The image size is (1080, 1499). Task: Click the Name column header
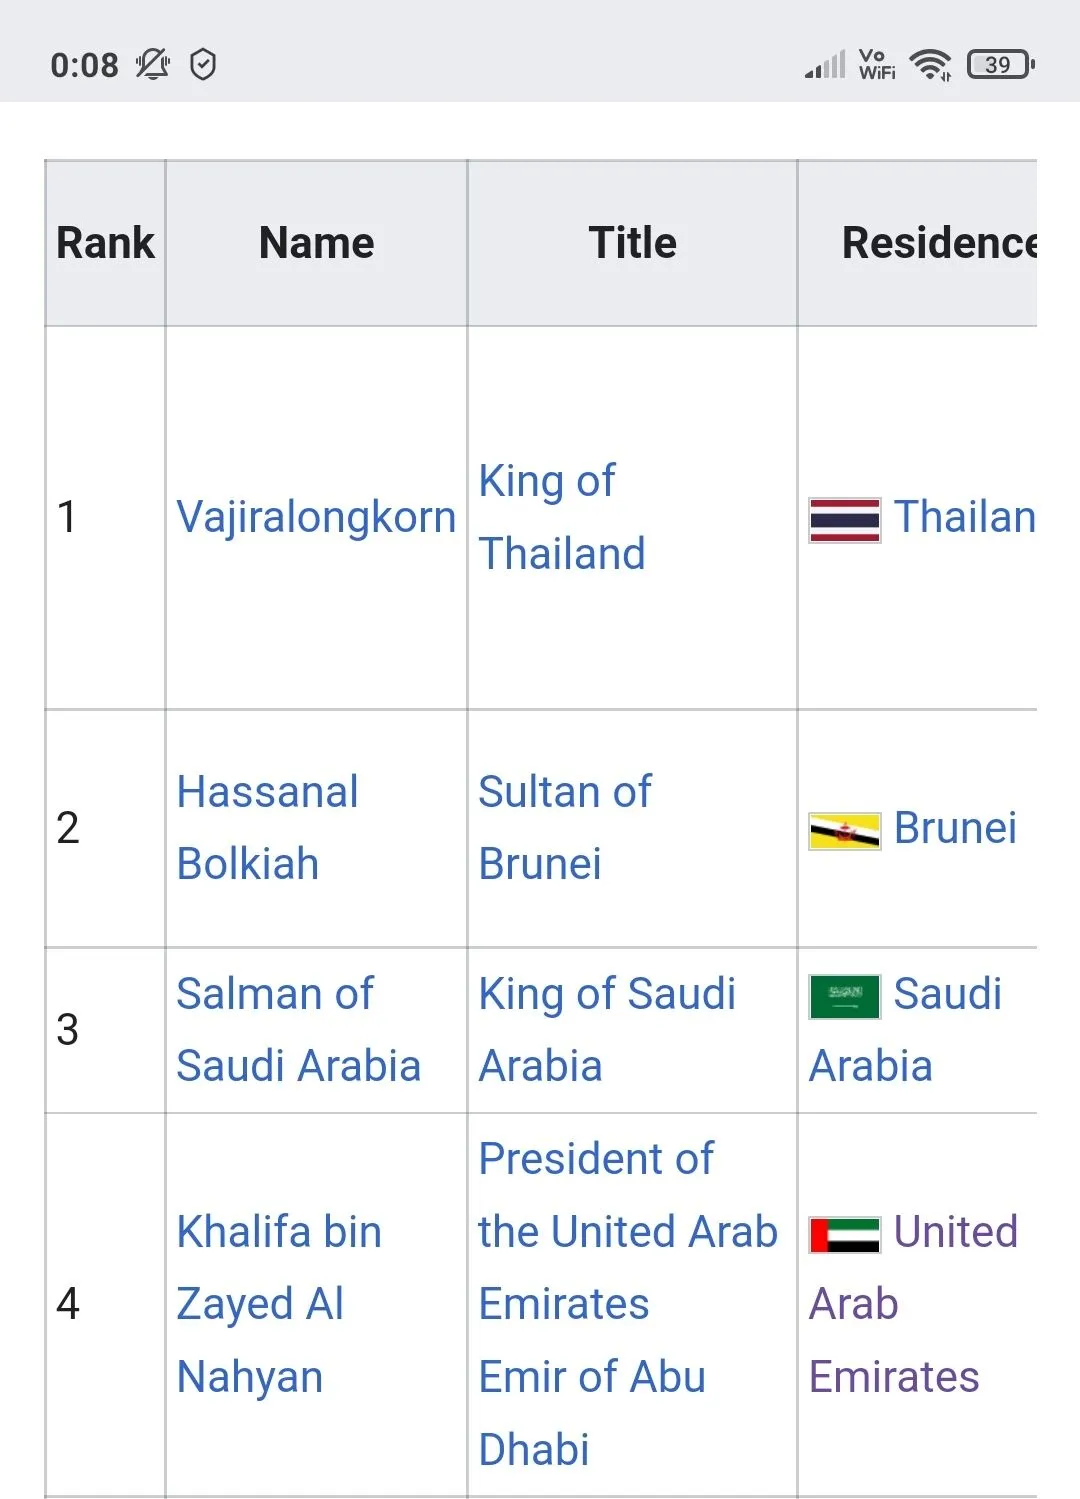[x=316, y=243]
